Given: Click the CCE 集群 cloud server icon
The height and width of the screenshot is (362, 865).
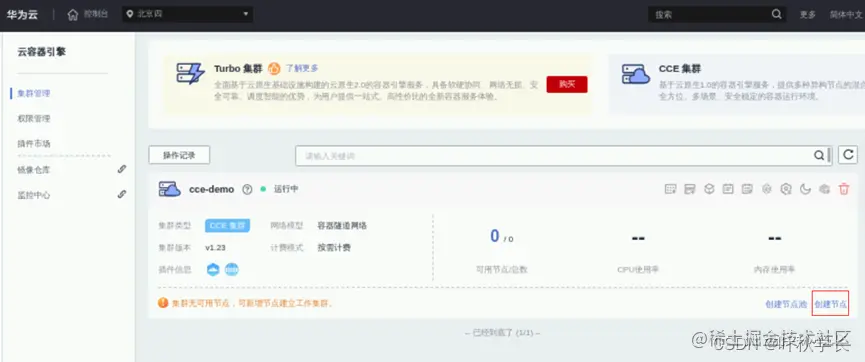Looking at the screenshot, I should [x=636, y=73].
